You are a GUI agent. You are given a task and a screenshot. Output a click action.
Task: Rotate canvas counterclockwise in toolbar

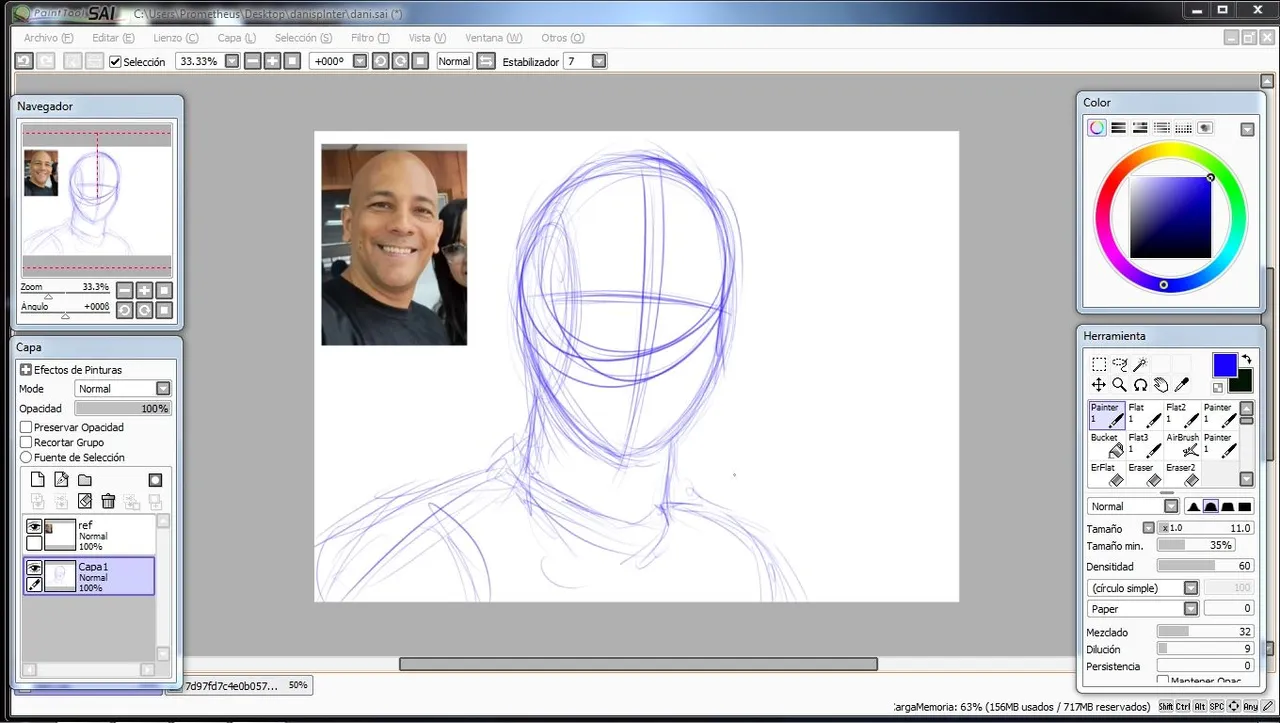pos(380,61)
